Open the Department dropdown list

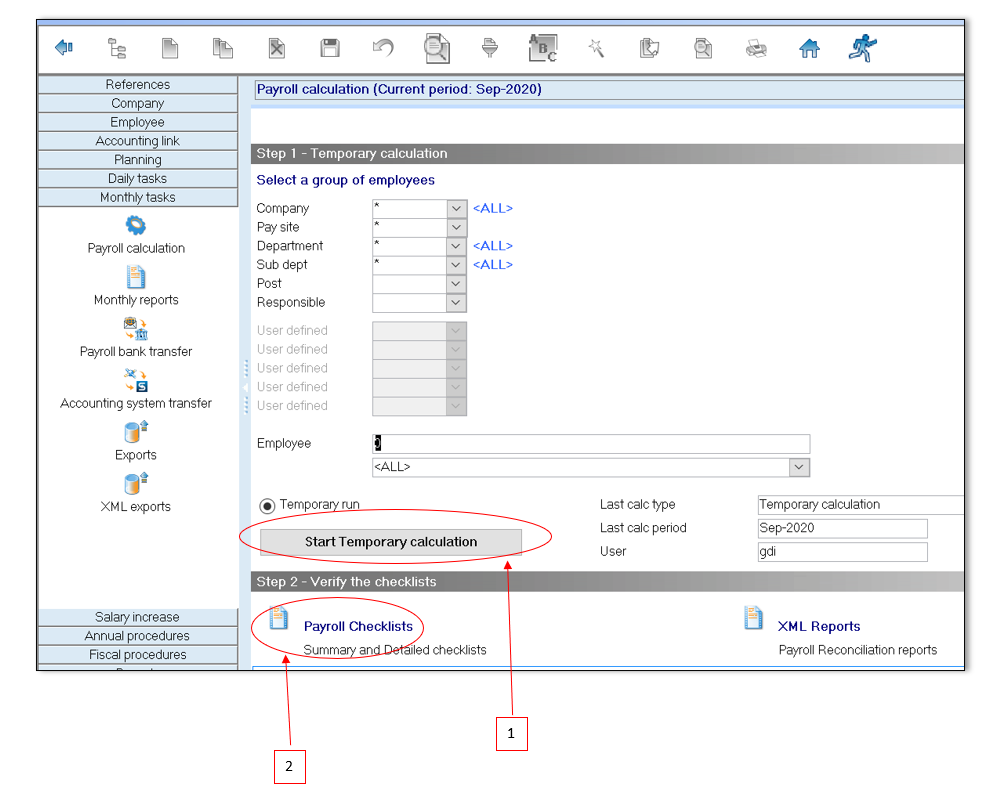click(456, 246)
